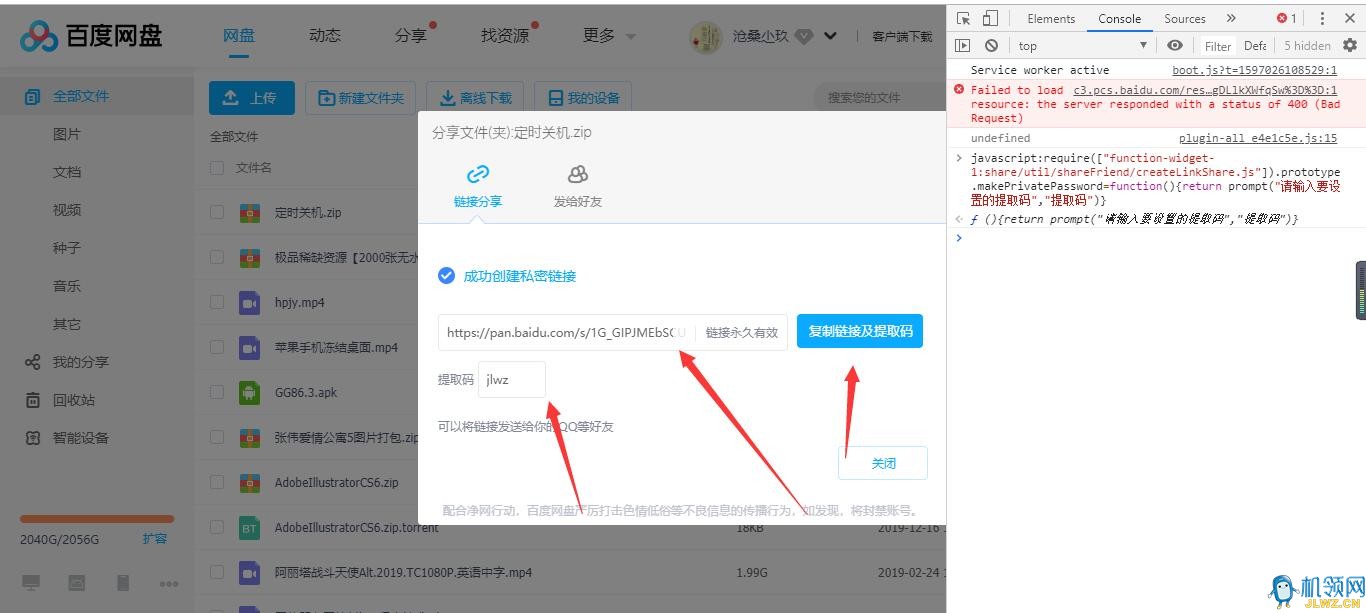Click the 关闭 button in share dialog
This screenshot has height=613, width=1366.
tap(883, 463)
